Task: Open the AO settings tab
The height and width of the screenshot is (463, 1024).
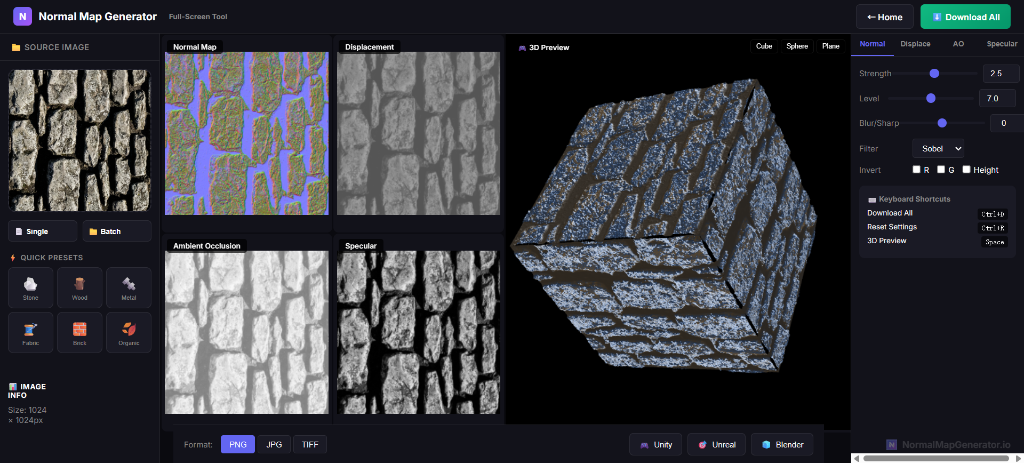Action: pos(958,44)
